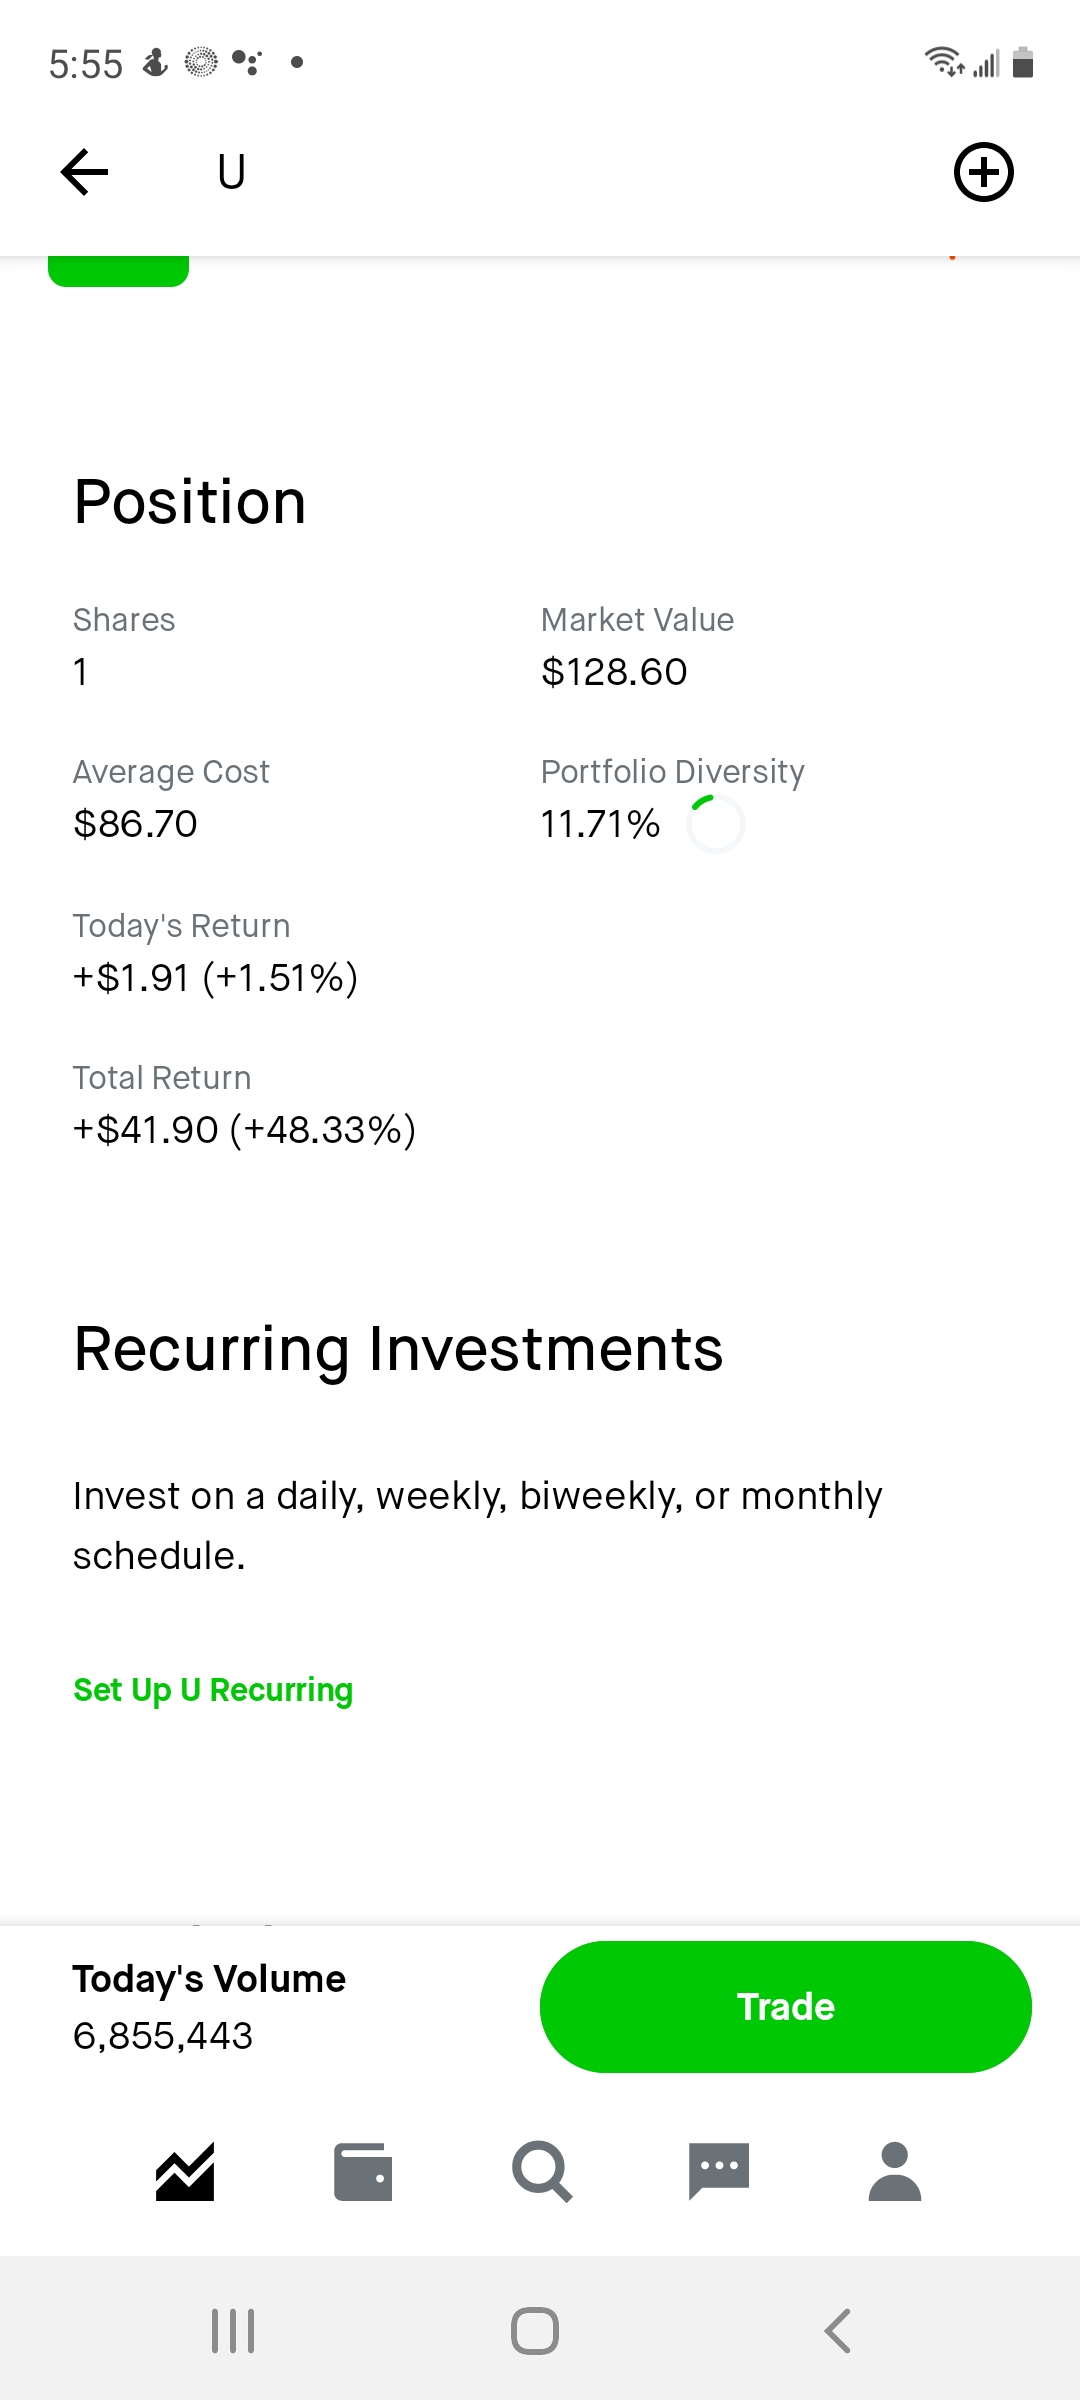
Task: Tap the Average Cost value $86.70
Action: pos(135,824)
